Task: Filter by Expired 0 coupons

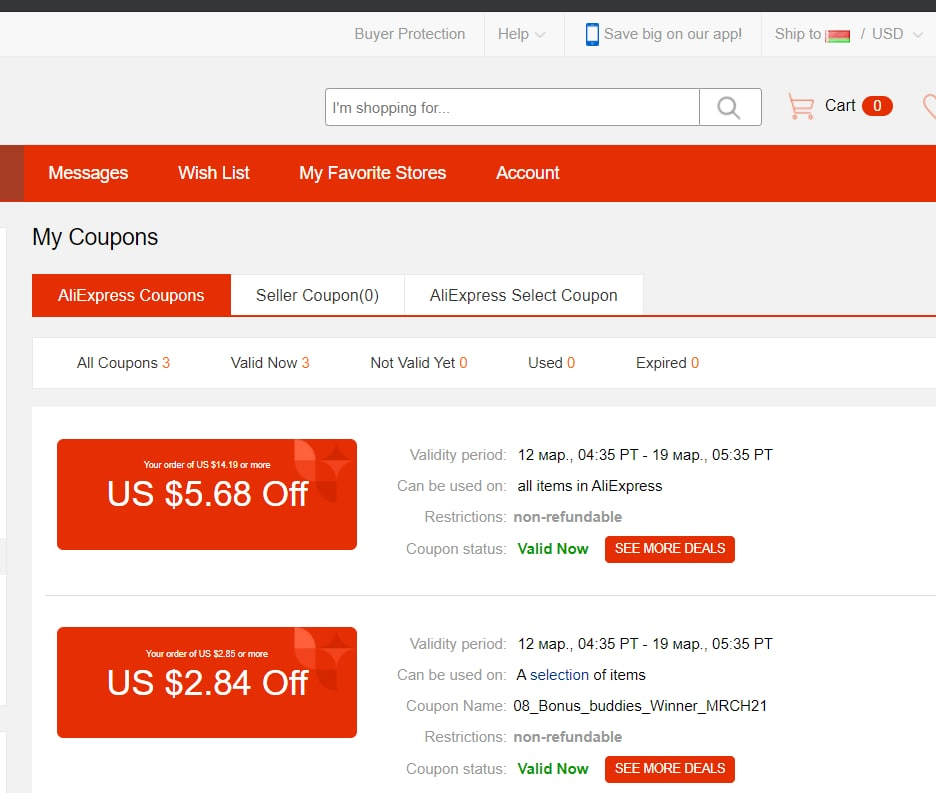Action: pyautogui.click(x=667, y=363)
